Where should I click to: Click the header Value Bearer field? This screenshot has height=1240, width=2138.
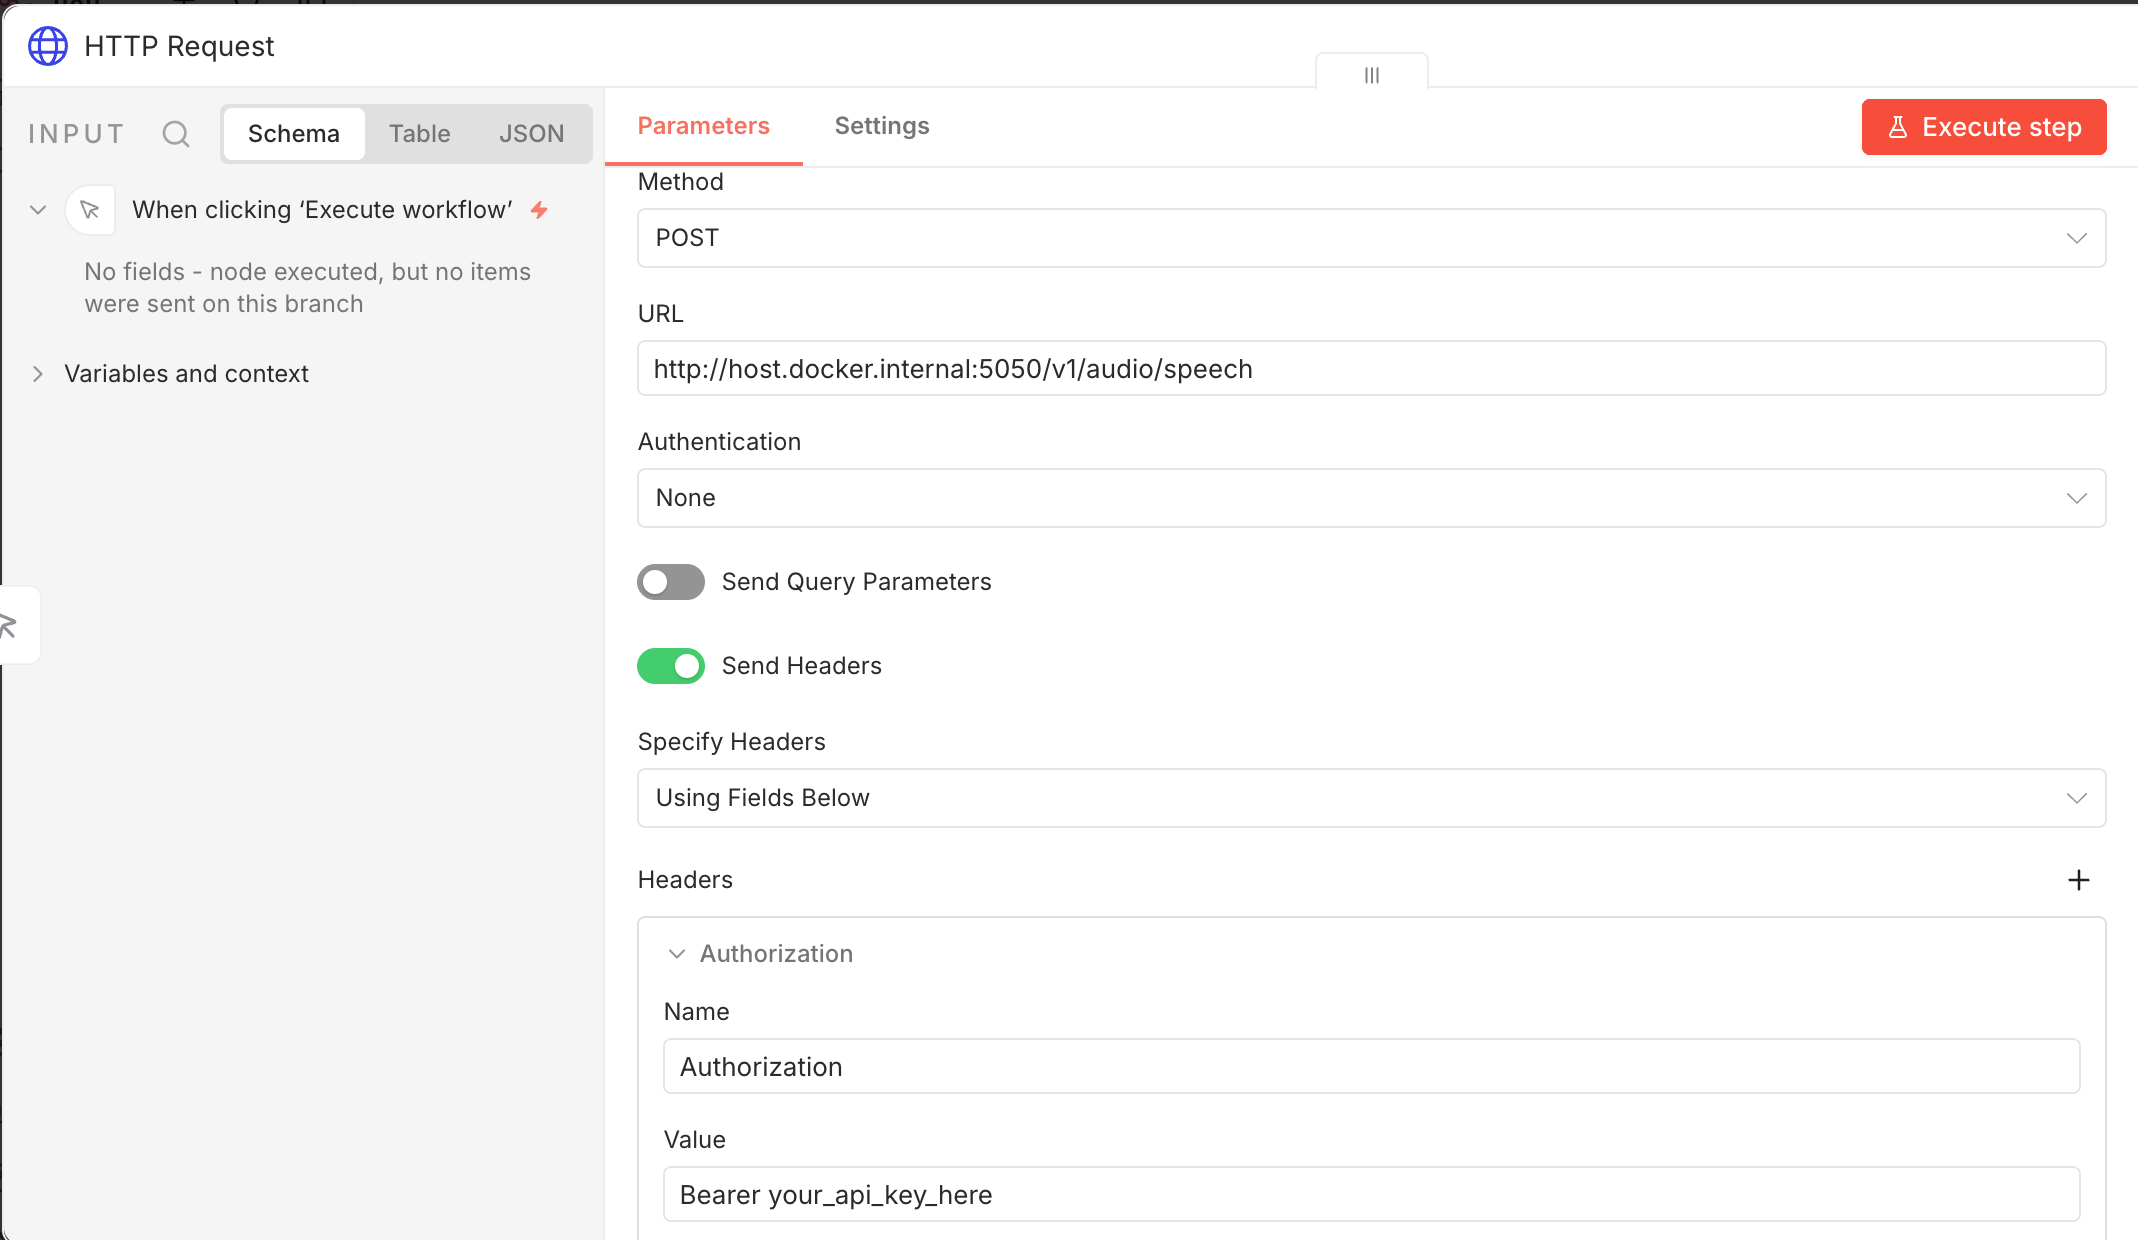coord(1372,1195)
